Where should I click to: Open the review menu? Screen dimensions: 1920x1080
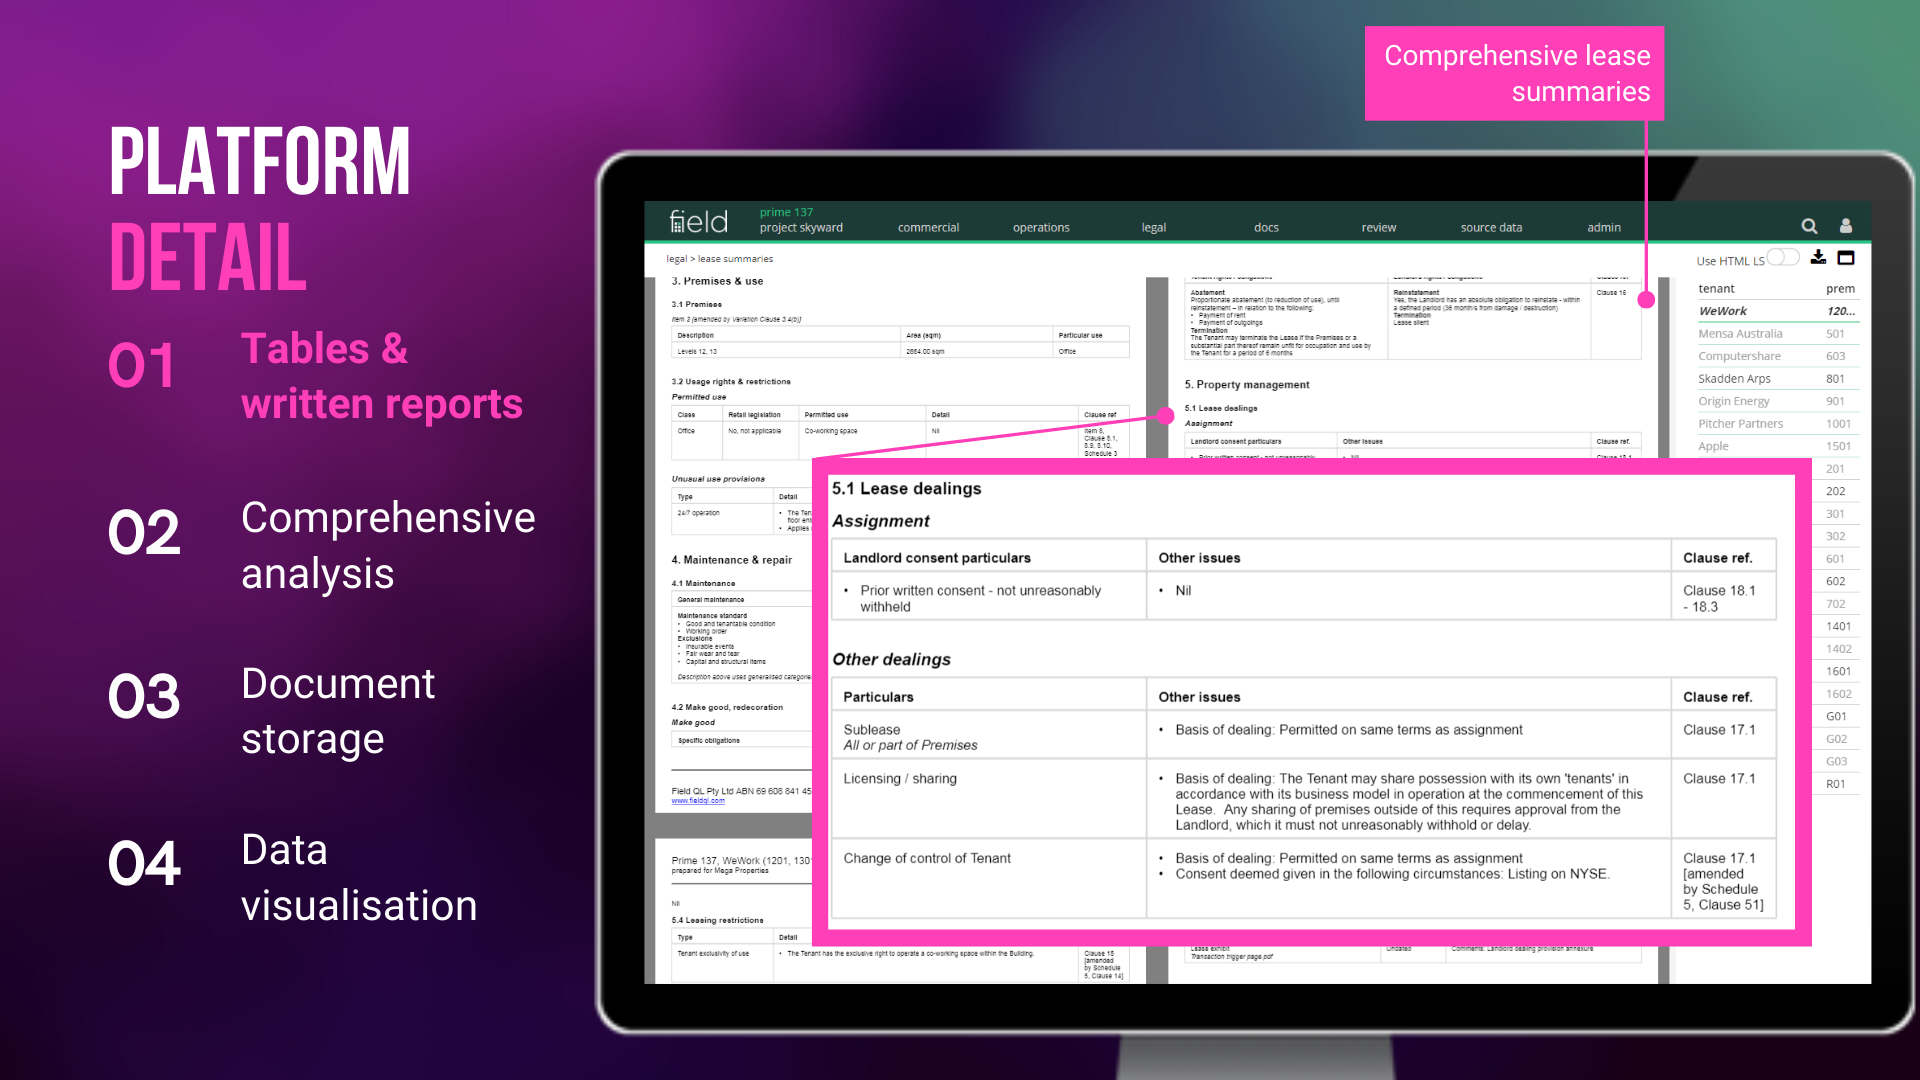pos(1379,228)
